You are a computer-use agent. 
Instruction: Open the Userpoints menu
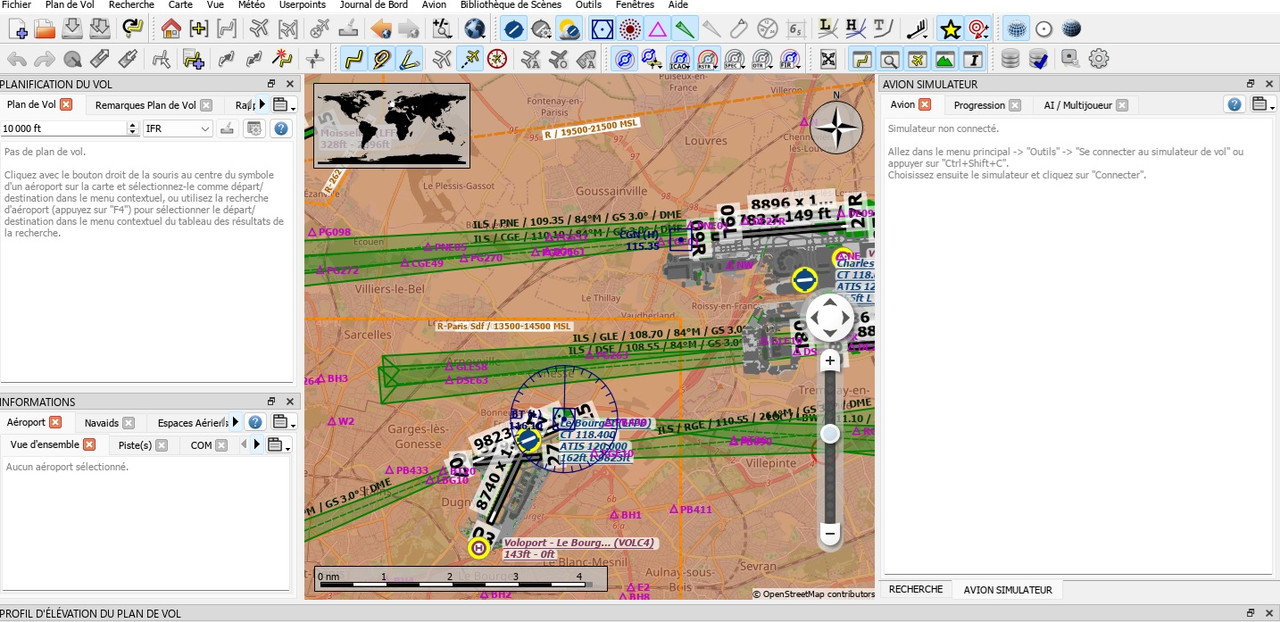point(302,5)
